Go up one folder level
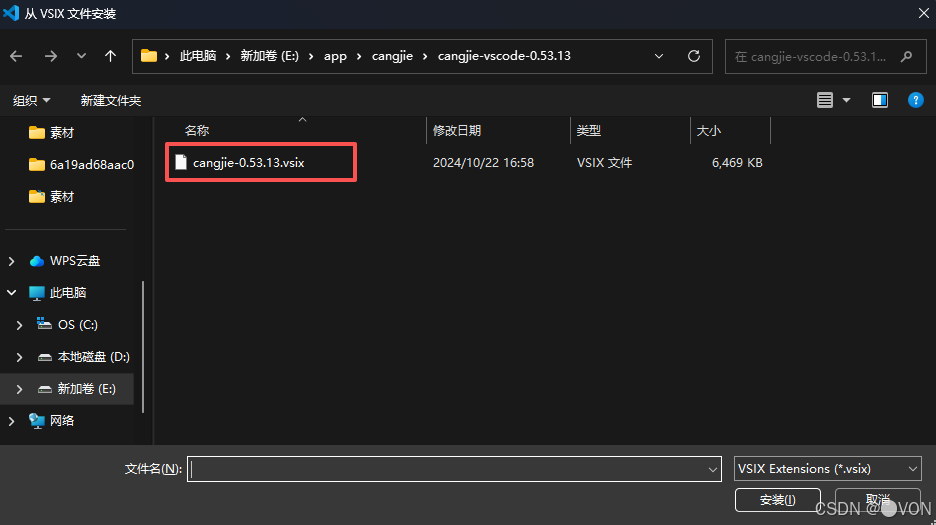This screenshot has height=525, width=936. tap(110, 56)
